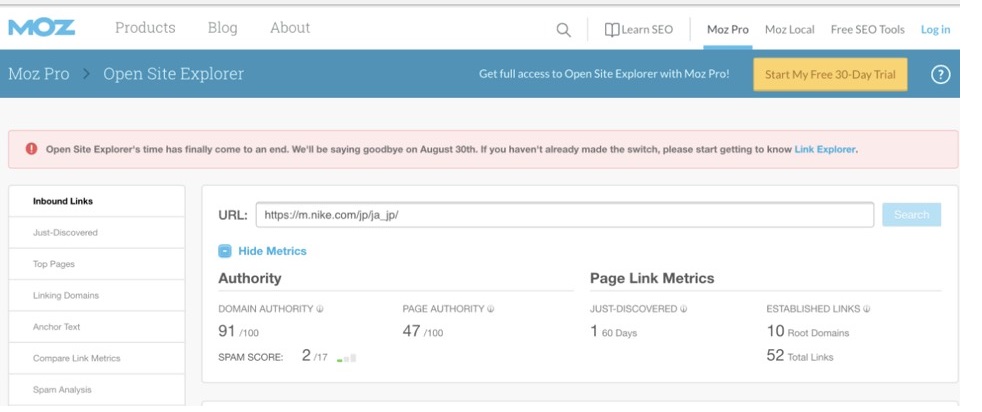Select the Moz Pro tab
The image size is (982, 412).
pyautogui.click(x=727, y=29)
